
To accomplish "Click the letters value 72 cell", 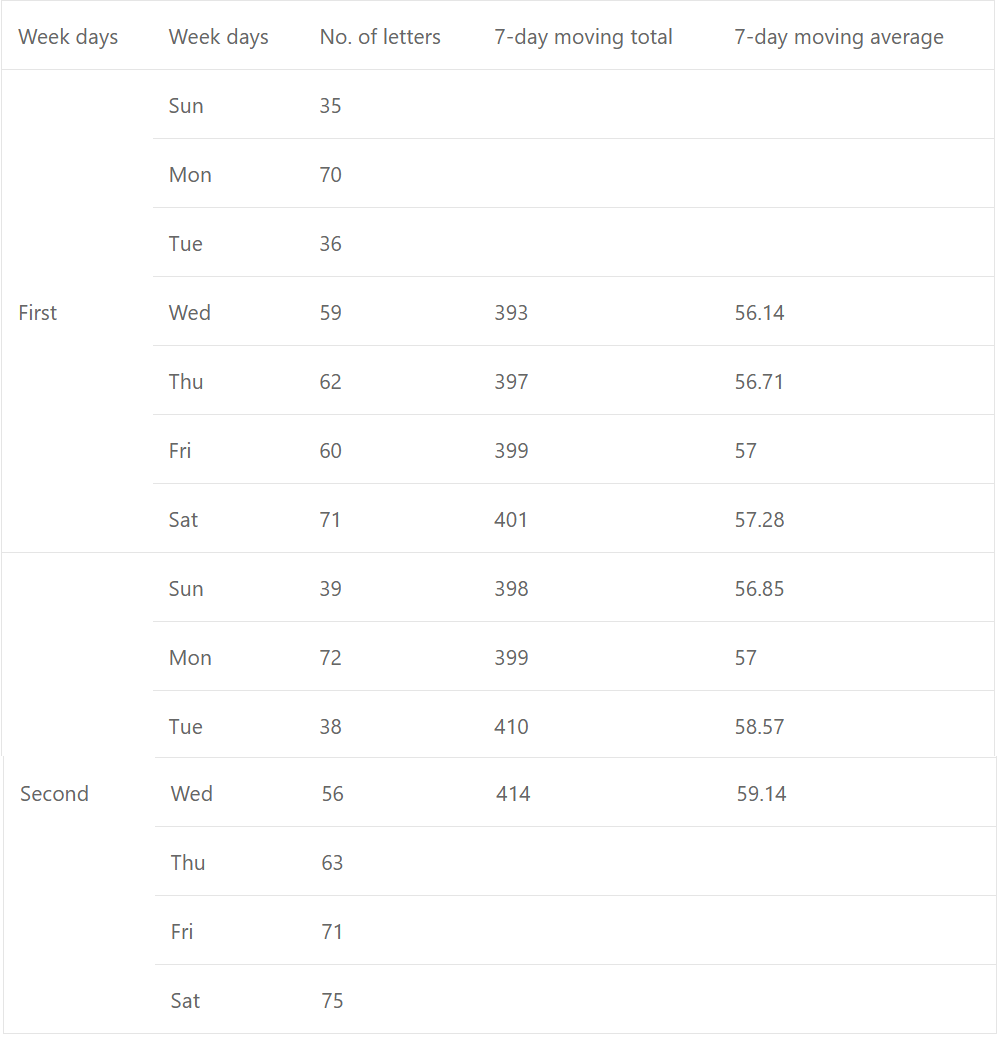I will tap(331, 658).
